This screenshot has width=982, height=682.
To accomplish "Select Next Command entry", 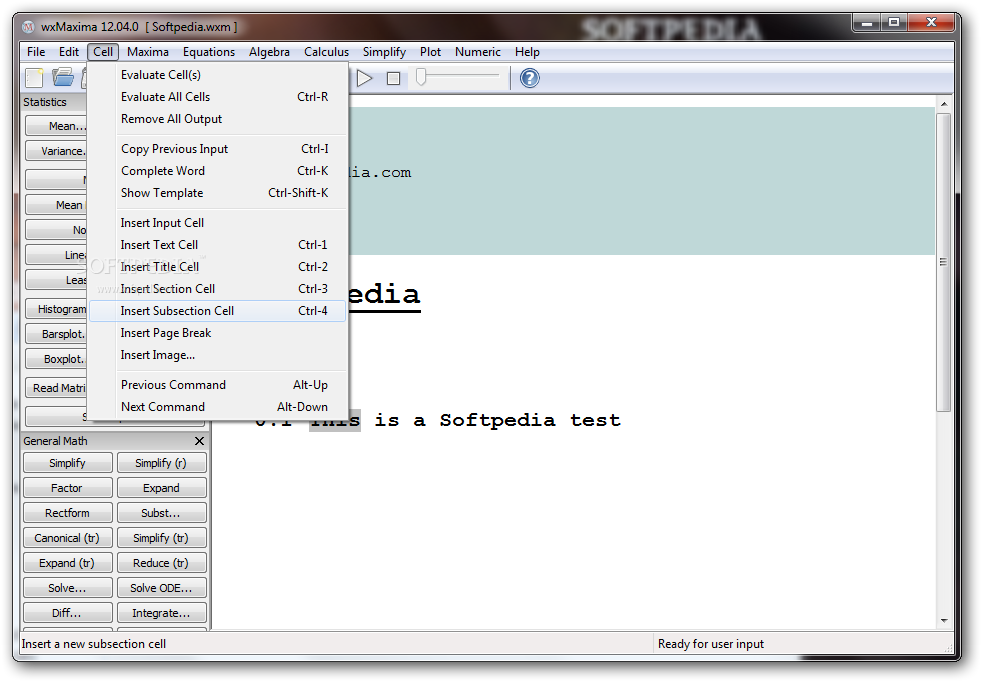I will (217, 406).
